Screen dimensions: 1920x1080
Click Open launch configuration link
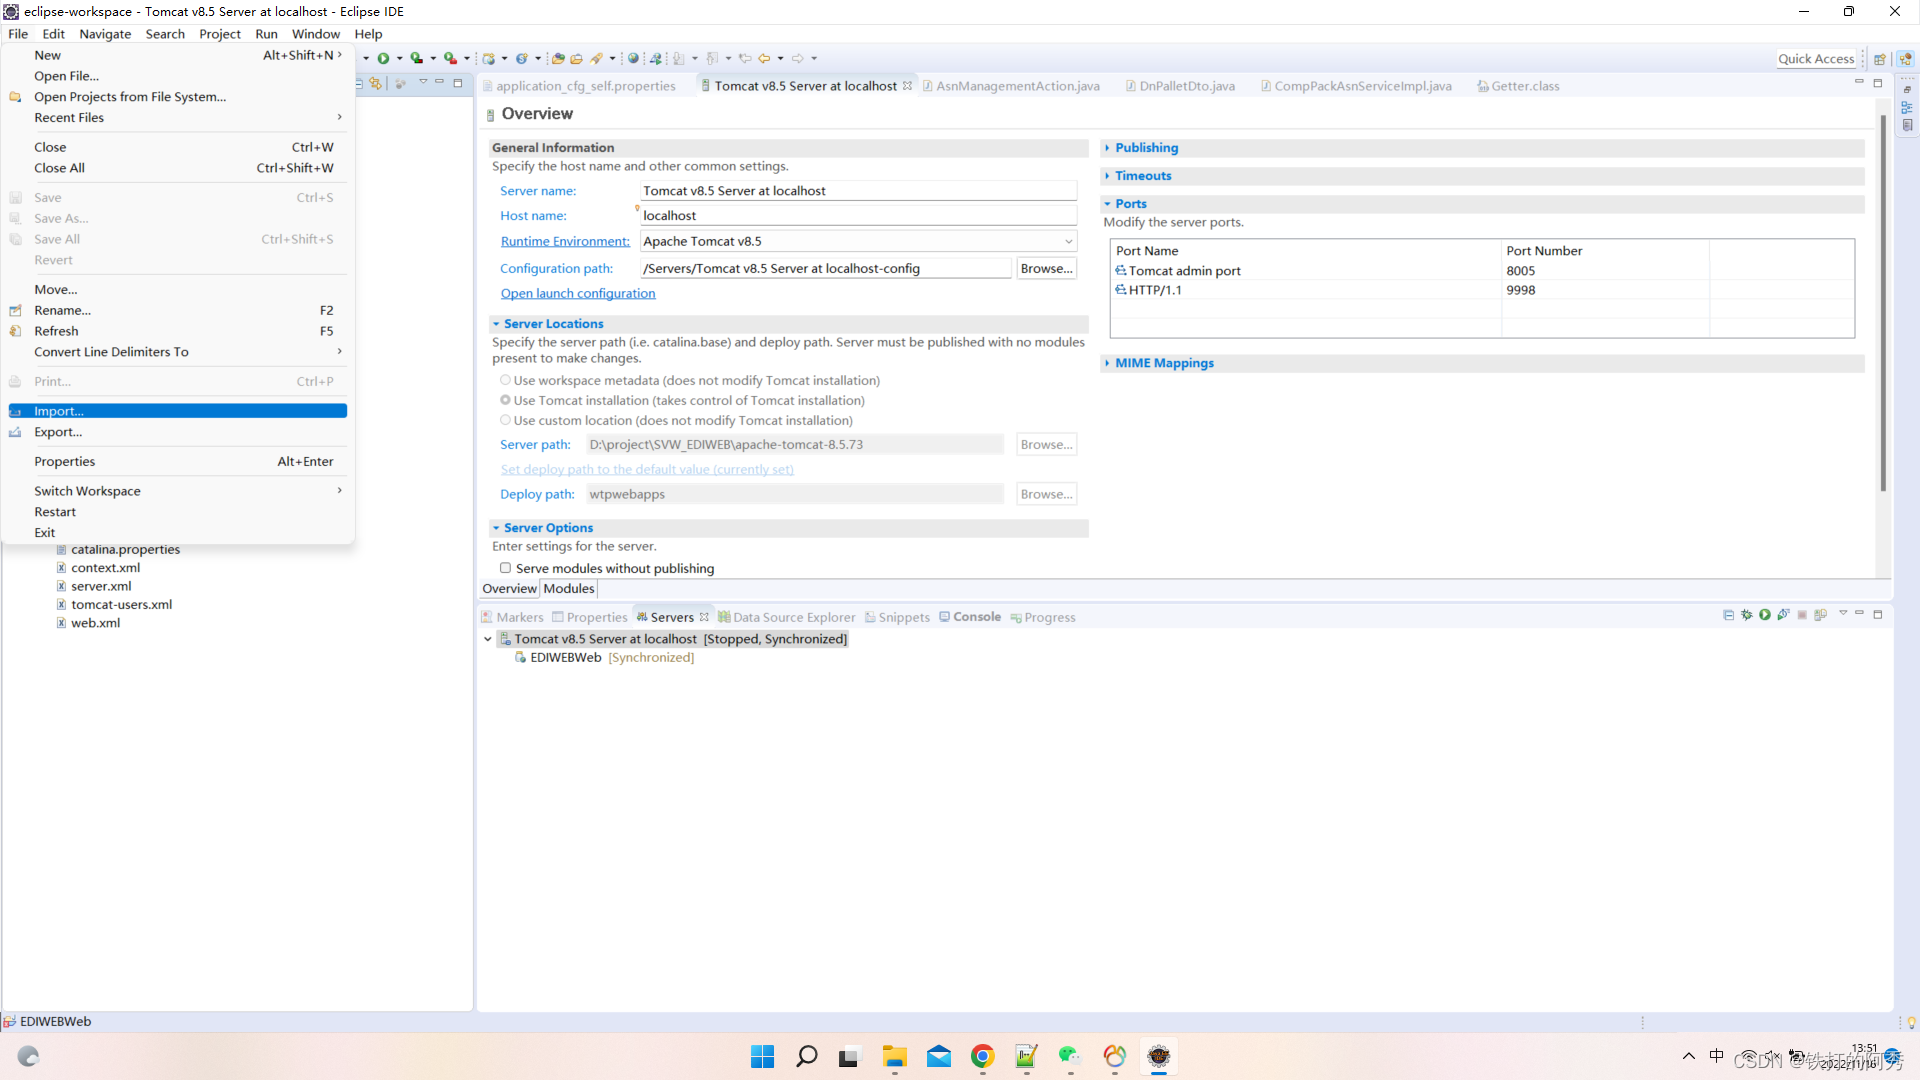(578, 291)
